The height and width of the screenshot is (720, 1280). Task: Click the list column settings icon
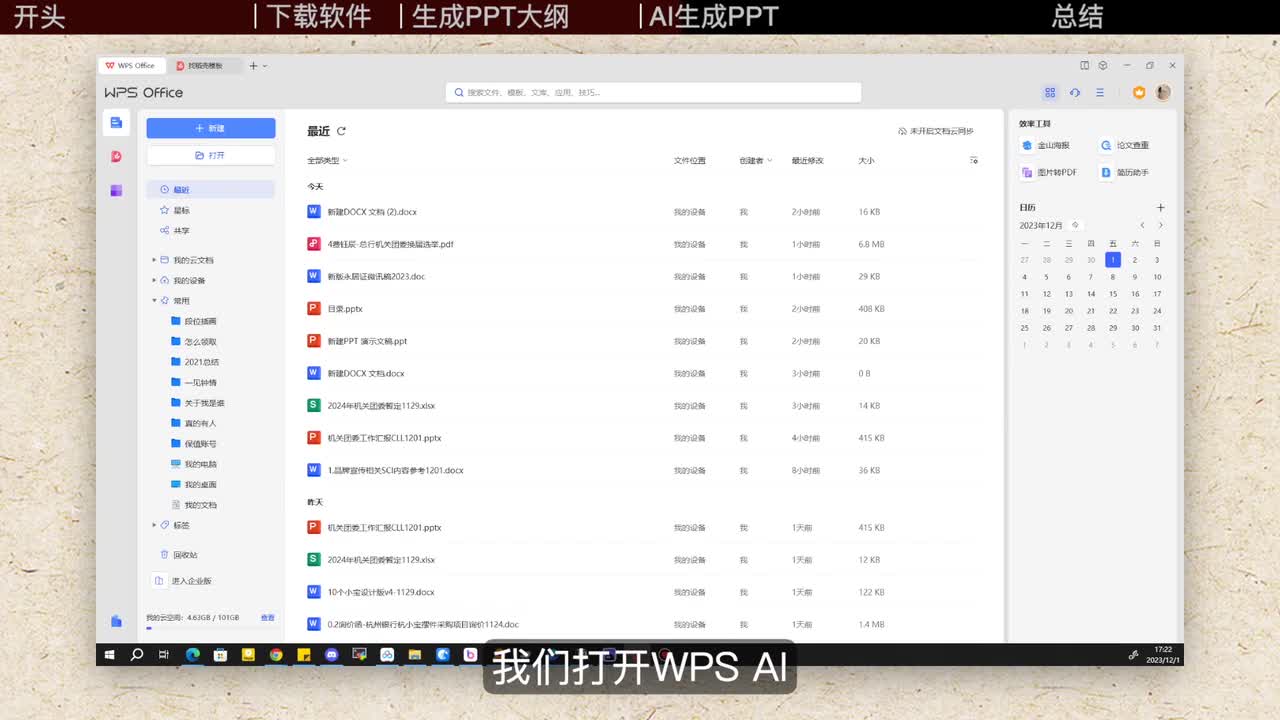[x=974, y=160]
